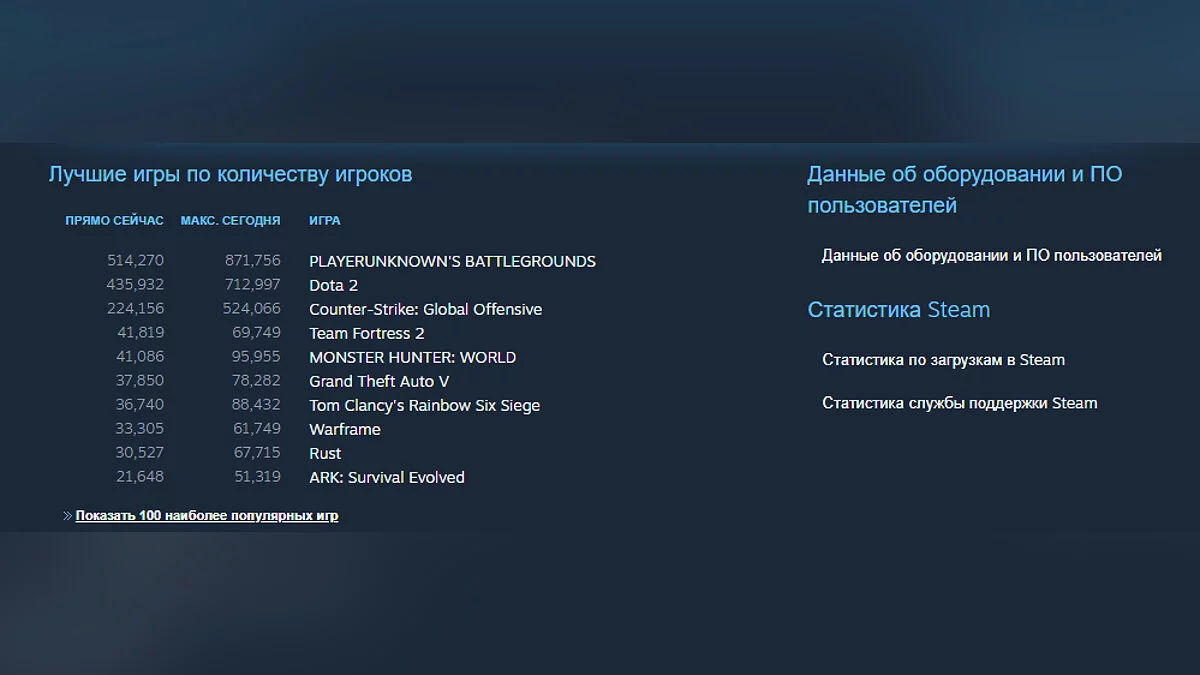Click peak value 712,997

[x=252, y=284]
